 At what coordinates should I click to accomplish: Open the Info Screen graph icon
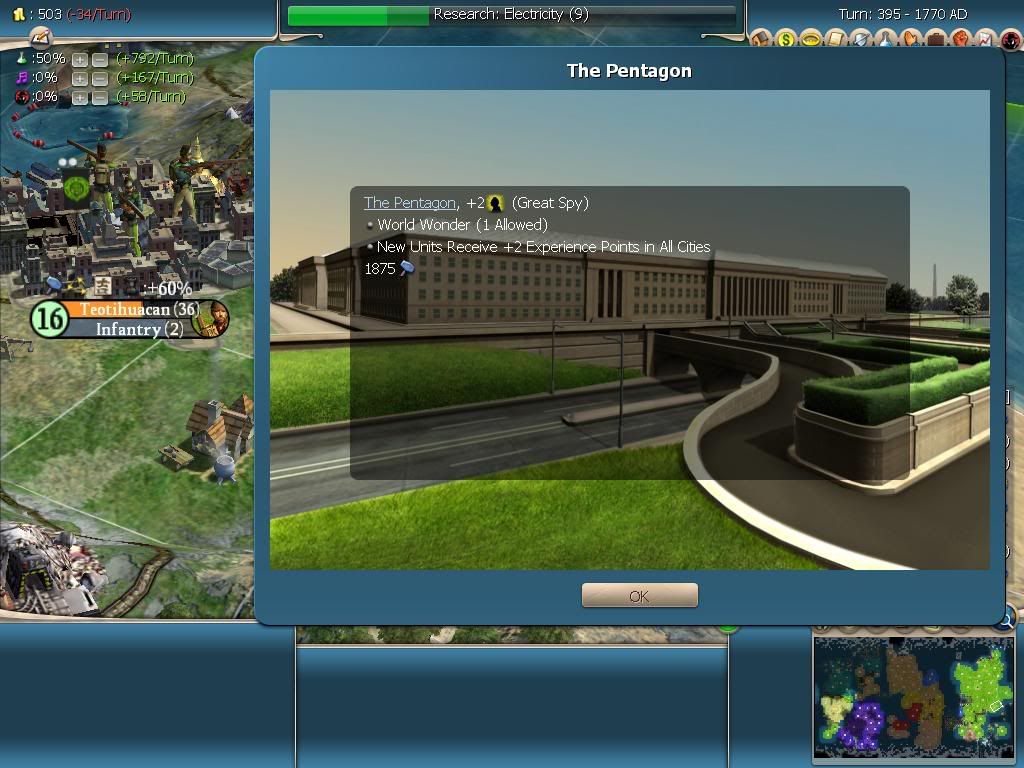pos(985,39)
